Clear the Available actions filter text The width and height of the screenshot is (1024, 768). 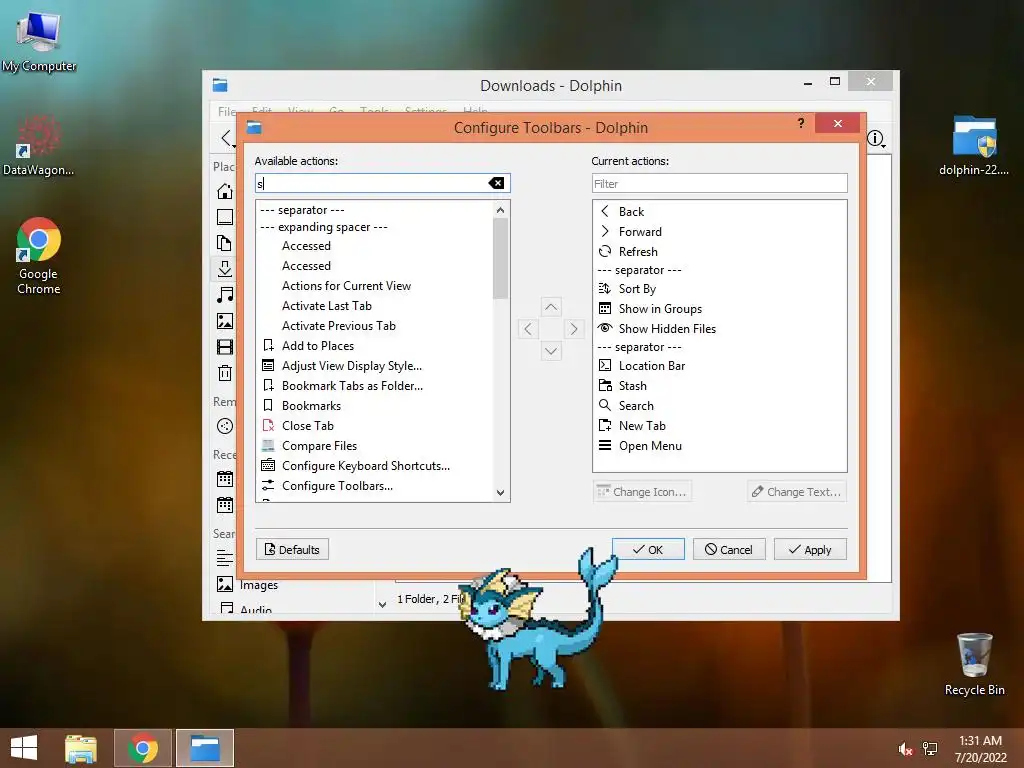[x=496, y=184]
